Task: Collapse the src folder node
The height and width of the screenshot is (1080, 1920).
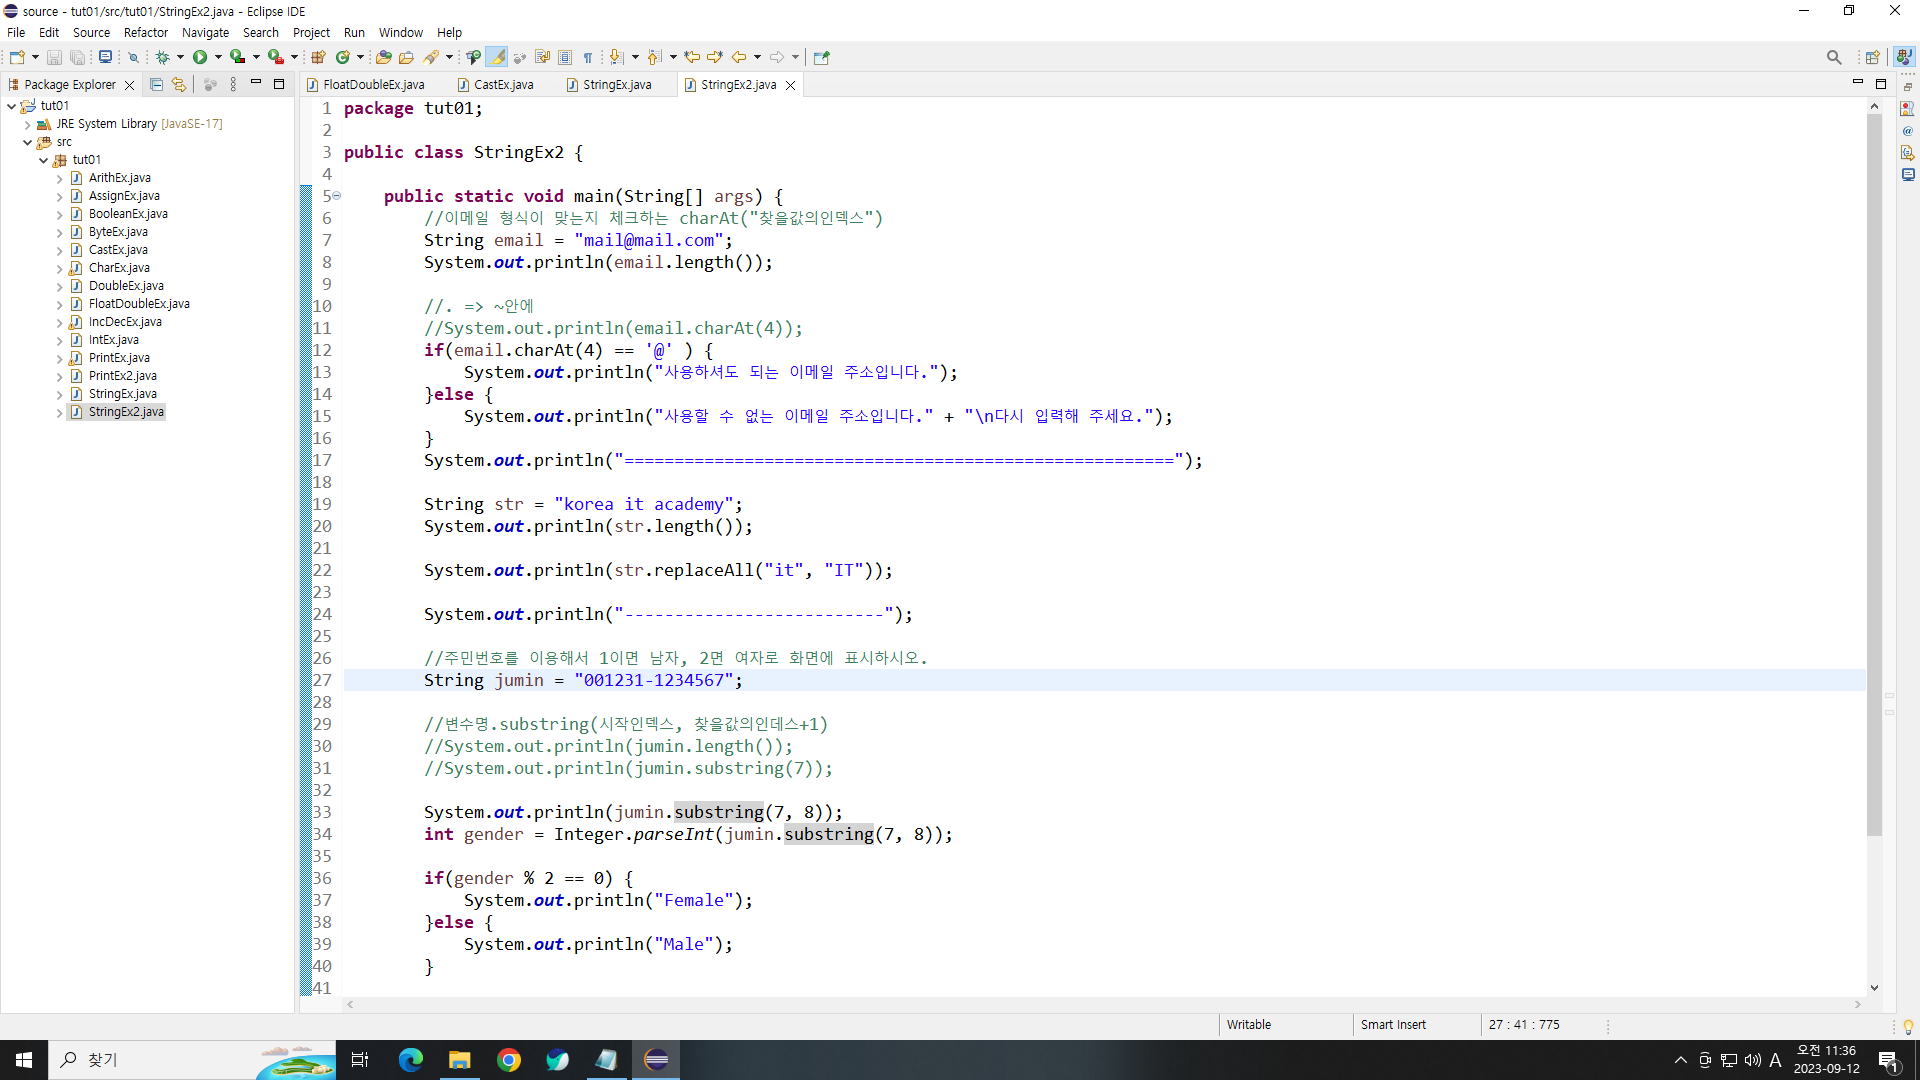Action: (28, 142)
